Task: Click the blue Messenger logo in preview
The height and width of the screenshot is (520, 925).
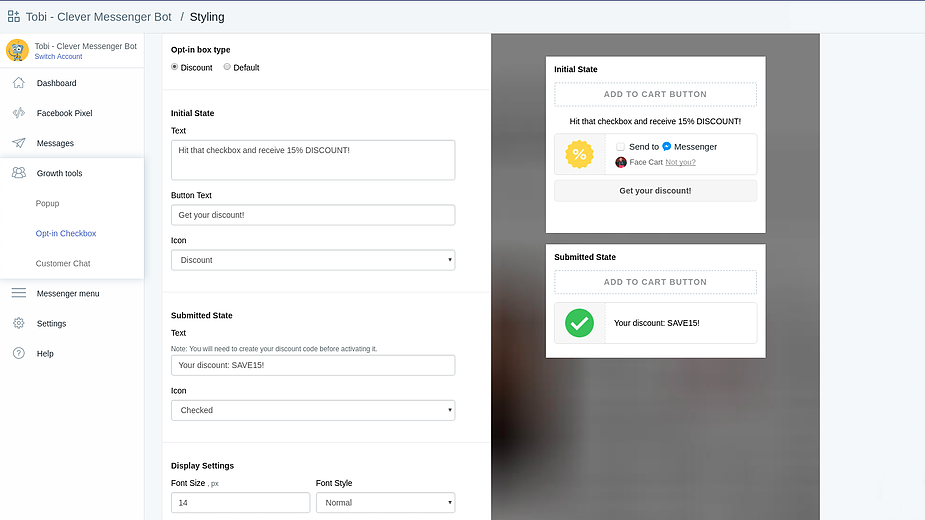Action: 667,146
